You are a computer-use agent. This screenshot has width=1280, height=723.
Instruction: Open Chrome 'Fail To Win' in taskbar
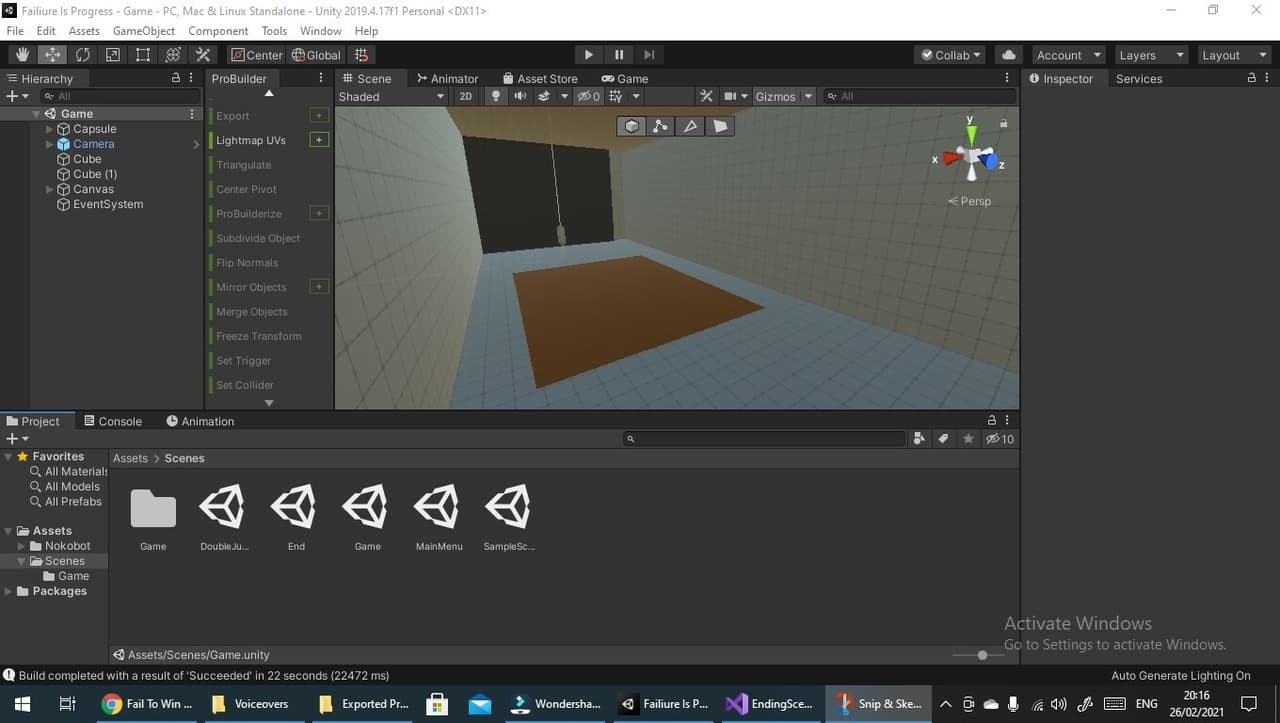(x=148, y=703)
